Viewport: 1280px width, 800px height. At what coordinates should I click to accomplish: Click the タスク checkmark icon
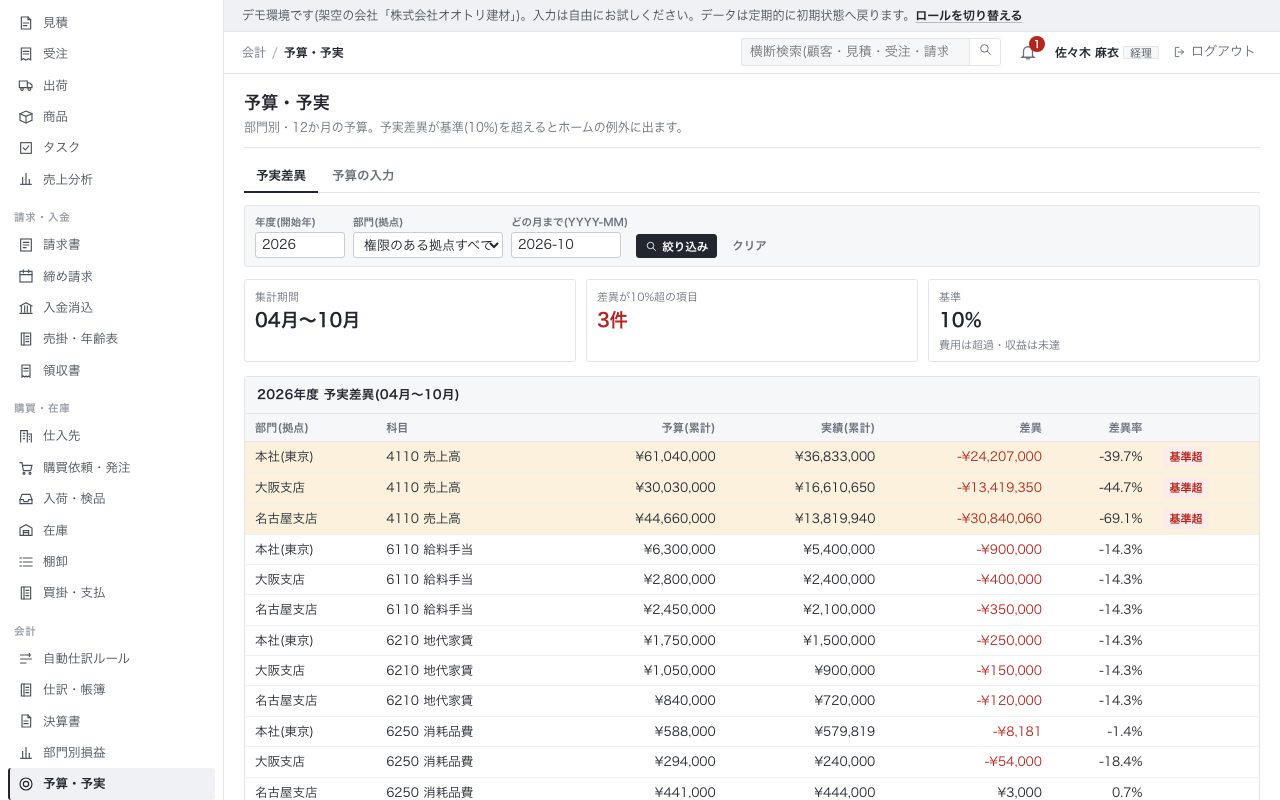tap(26, 148)
